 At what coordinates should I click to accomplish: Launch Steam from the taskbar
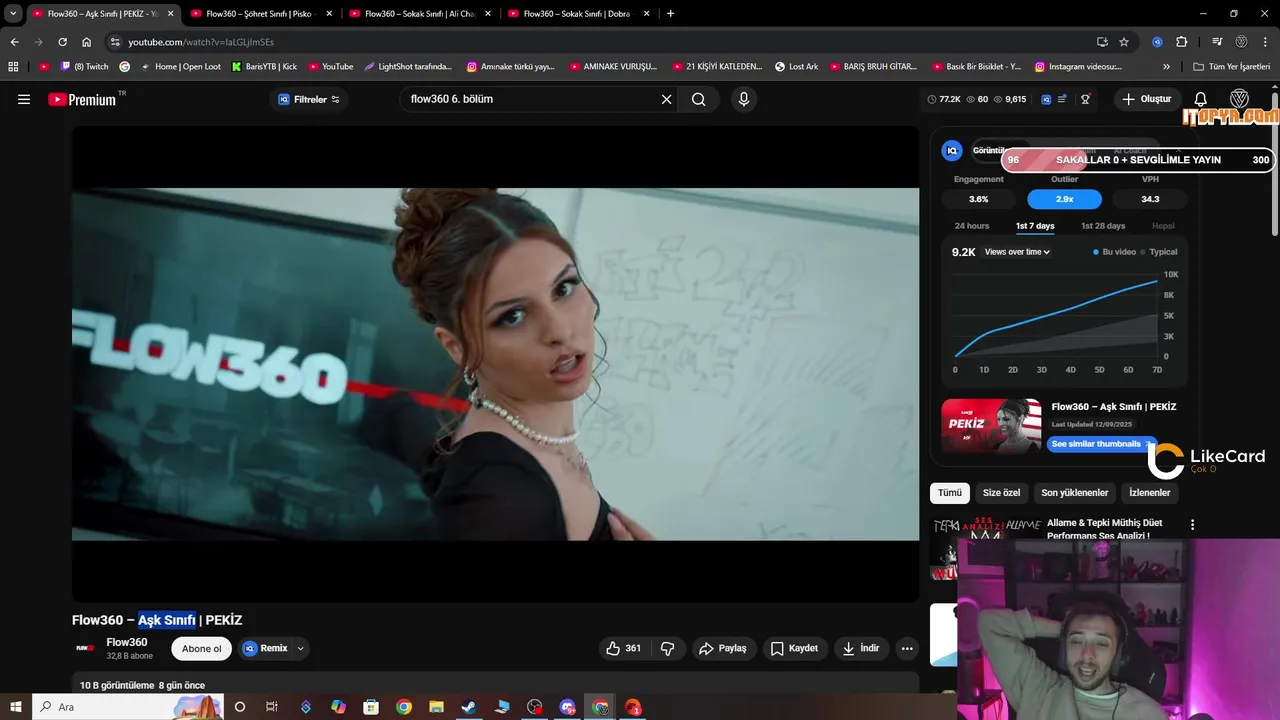coord(468,707)
